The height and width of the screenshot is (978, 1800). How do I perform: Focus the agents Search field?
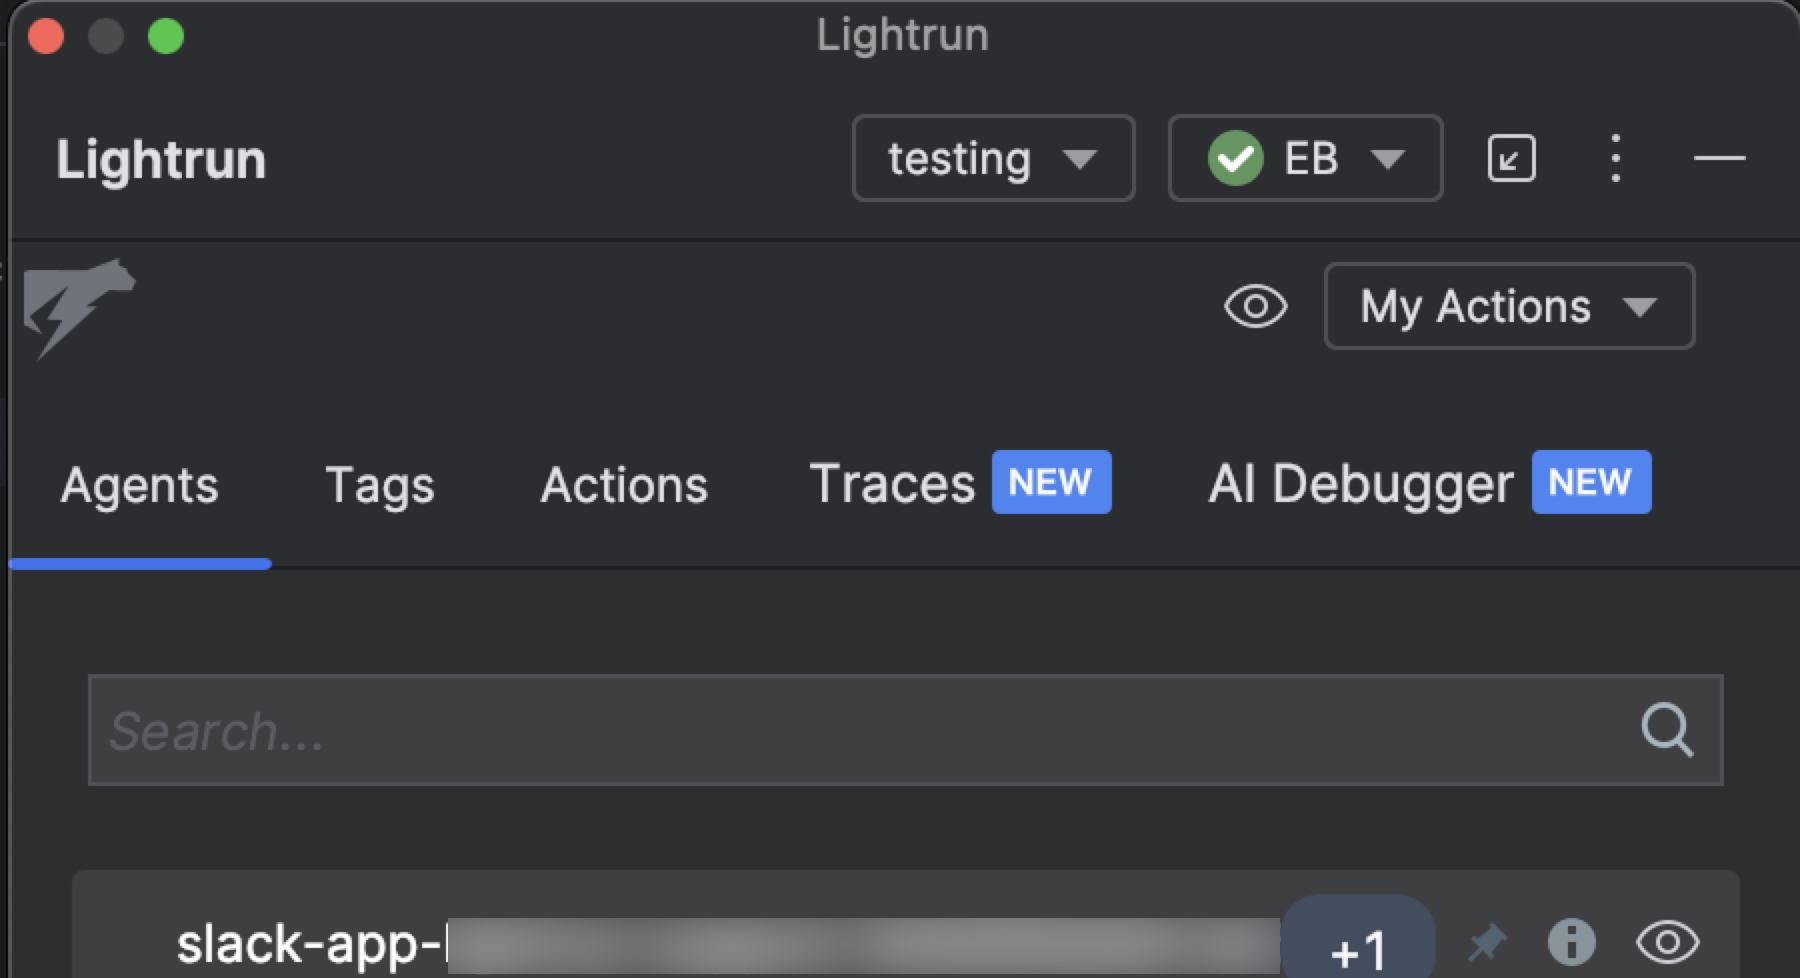point(860,731)
